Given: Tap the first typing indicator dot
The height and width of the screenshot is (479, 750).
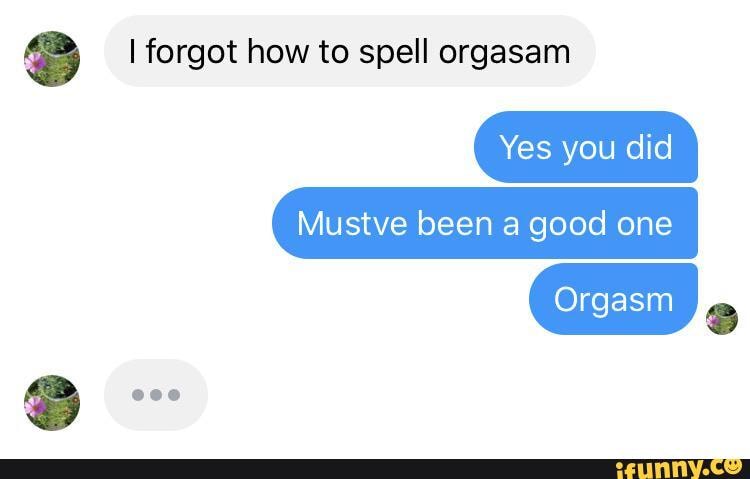Looking at the screenshot, I should (x=138, y=395).
